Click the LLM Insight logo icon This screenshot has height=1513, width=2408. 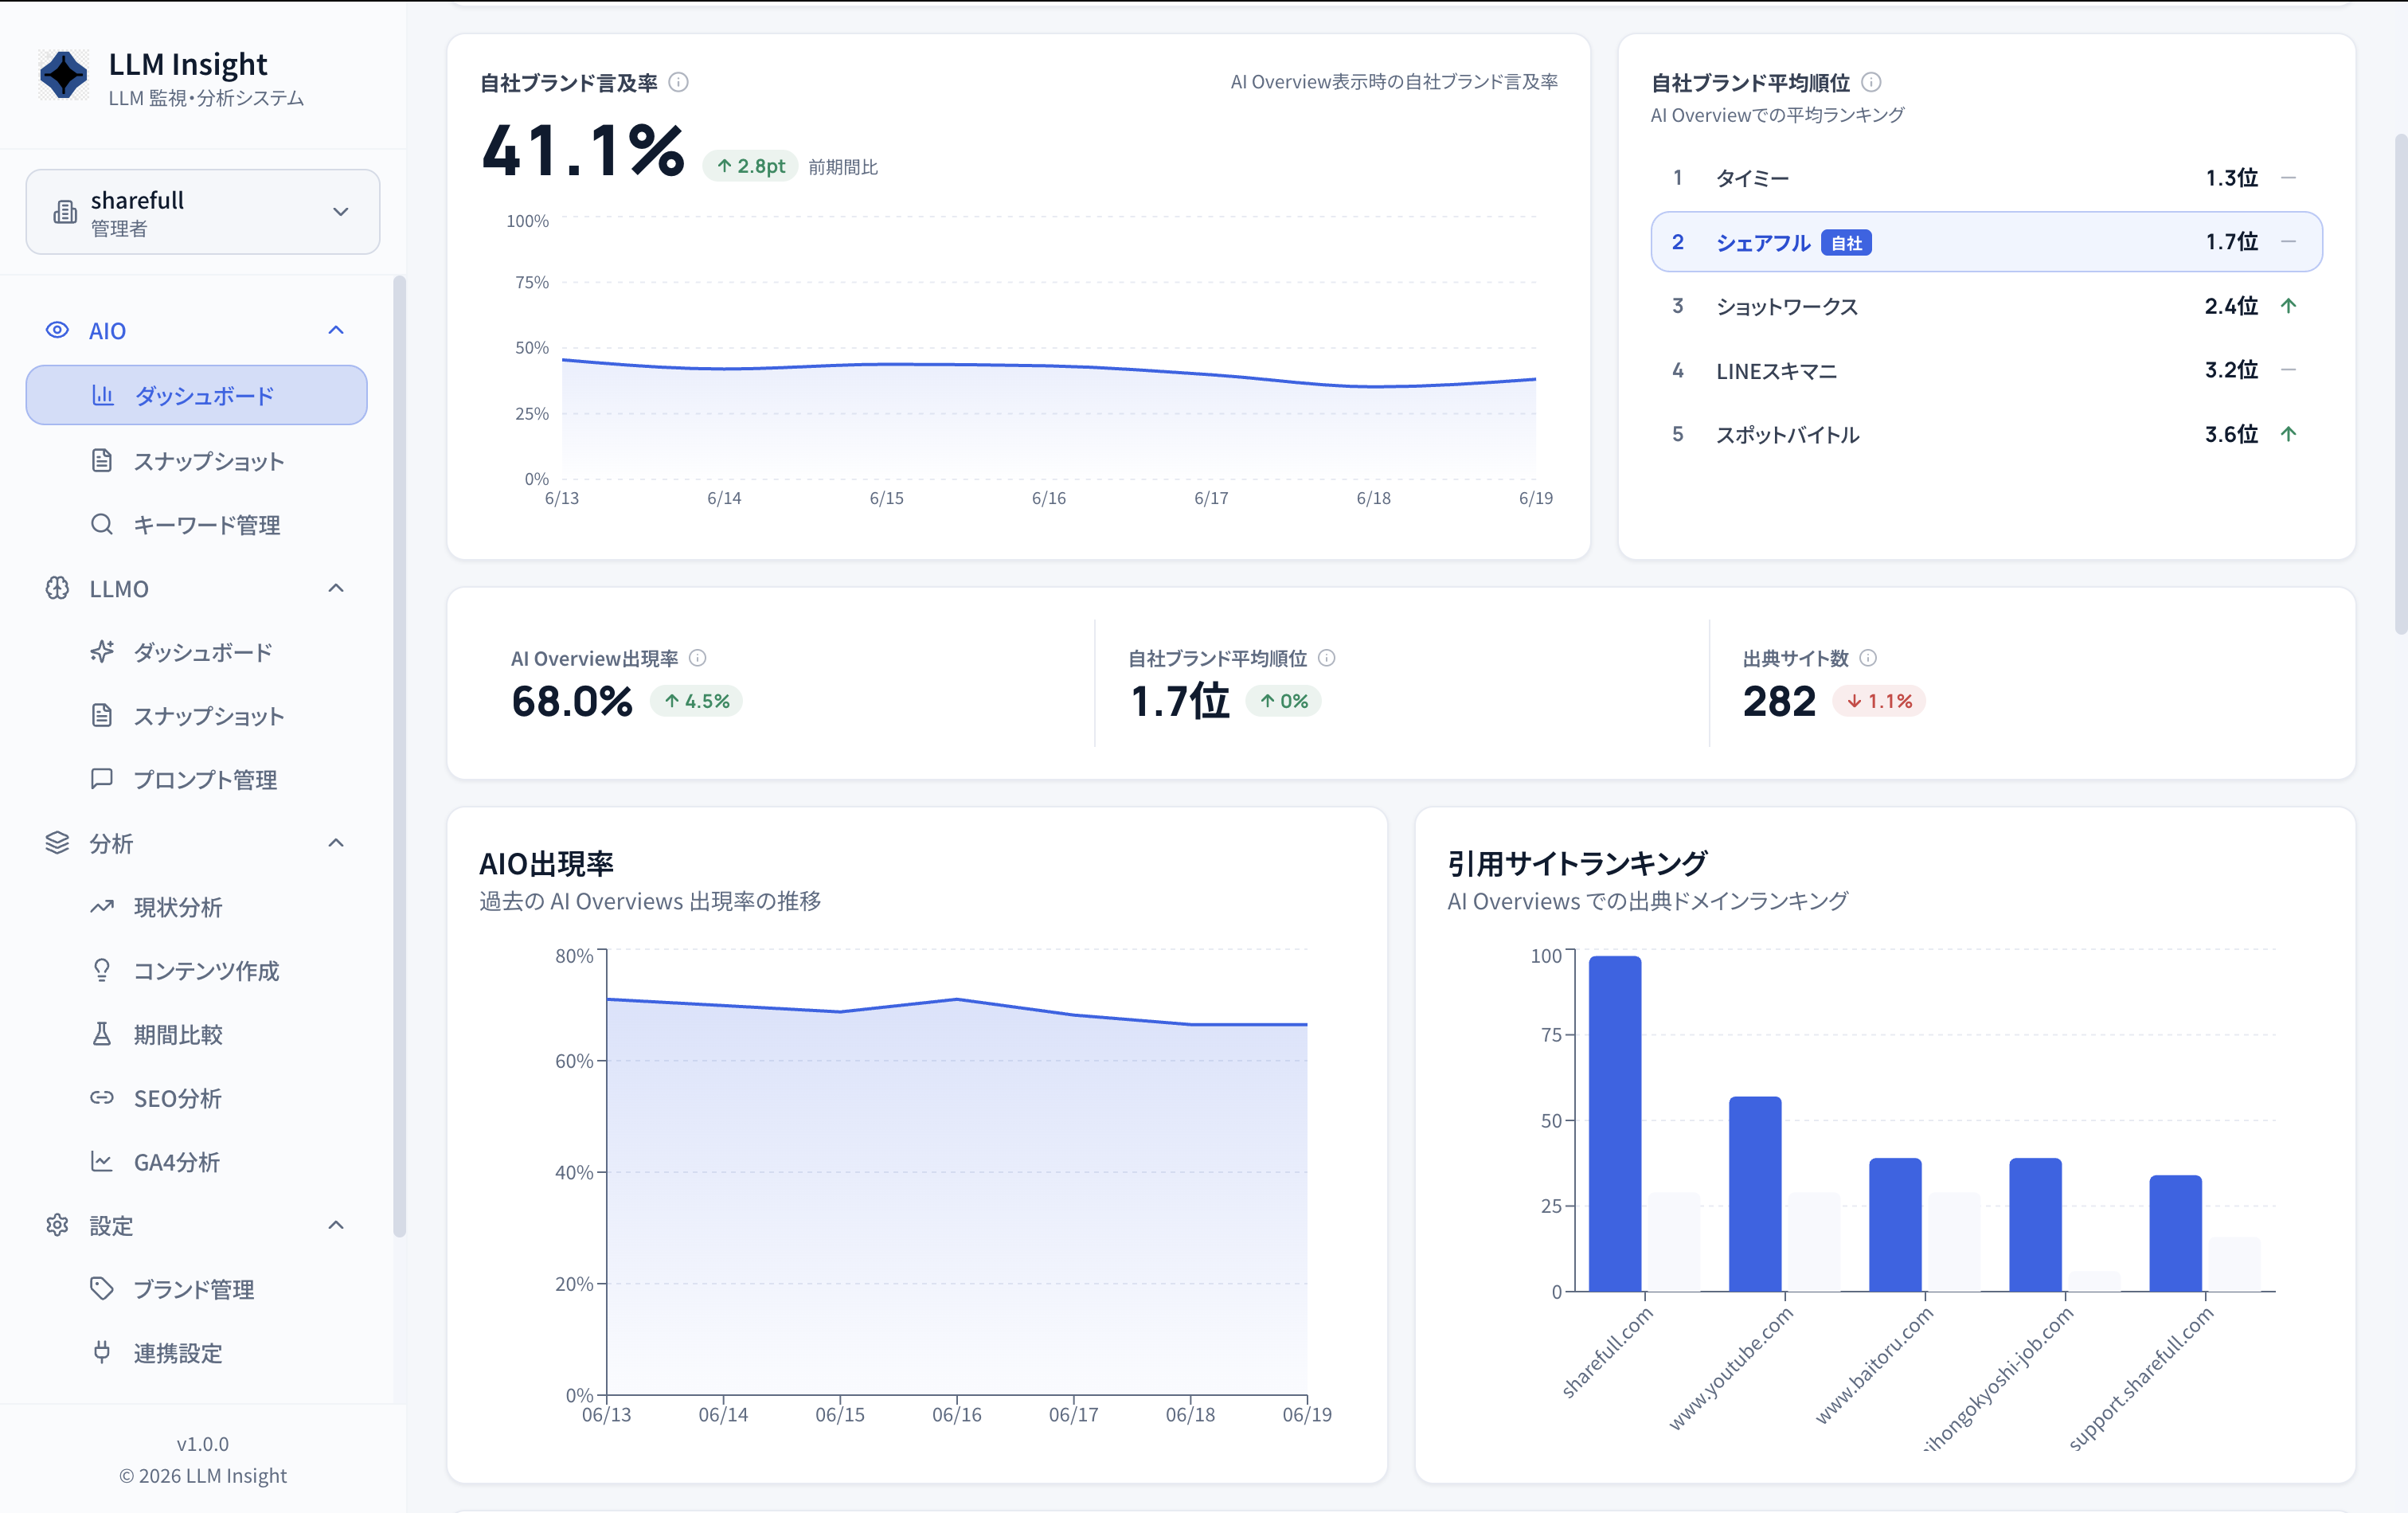coord(63,75)
